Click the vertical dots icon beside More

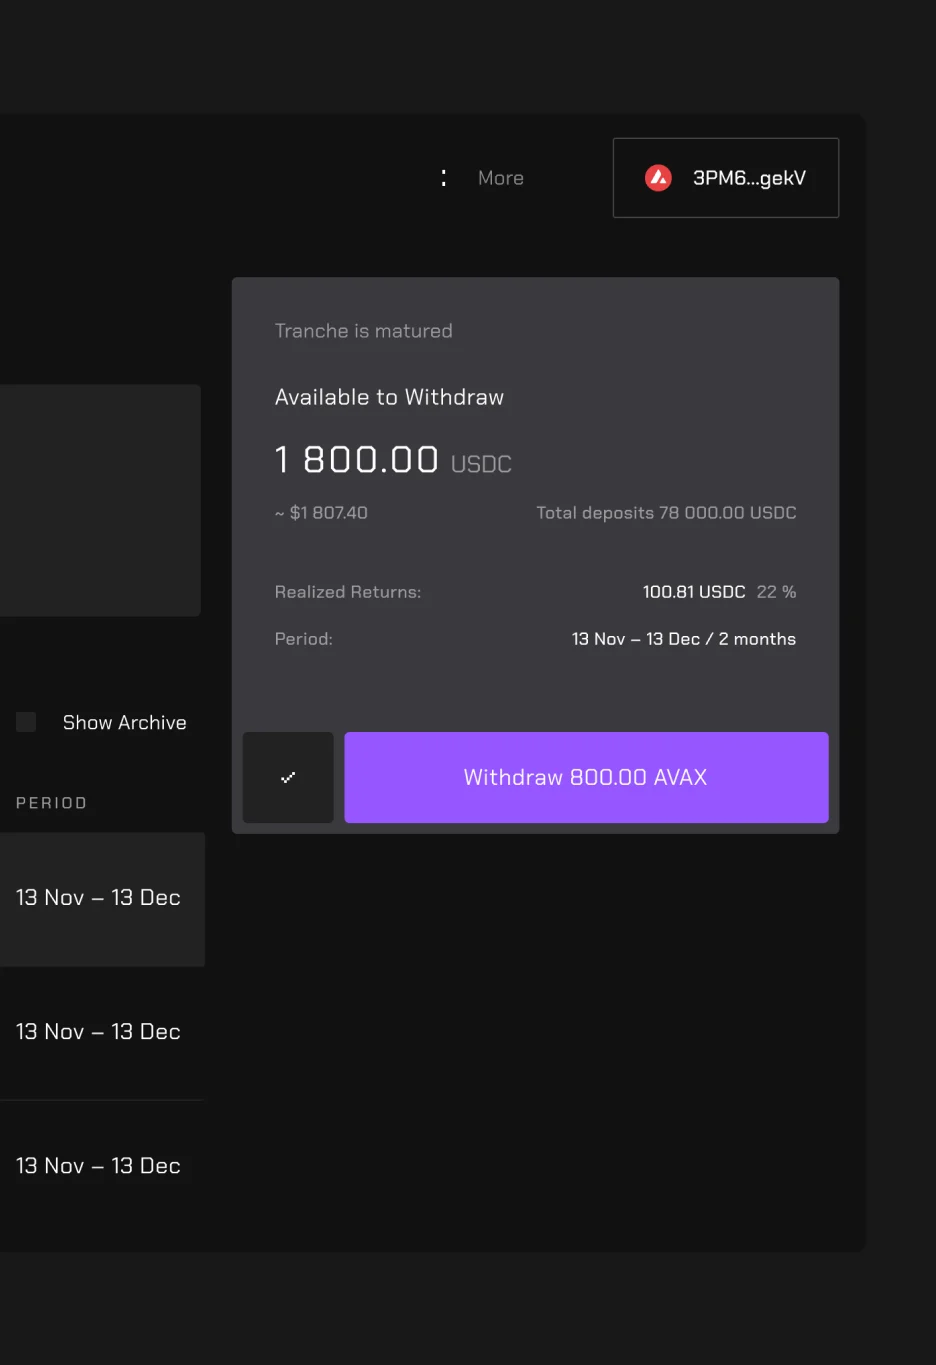coord(444,178)
